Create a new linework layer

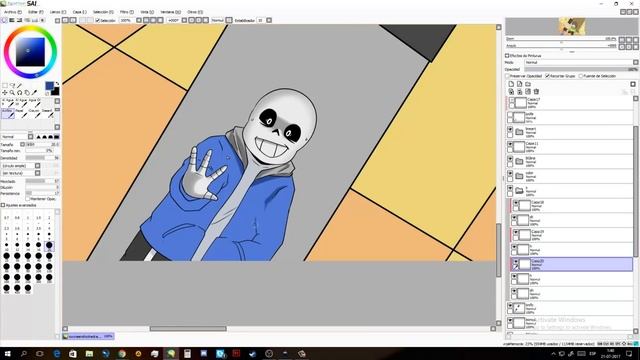(519, 84)
